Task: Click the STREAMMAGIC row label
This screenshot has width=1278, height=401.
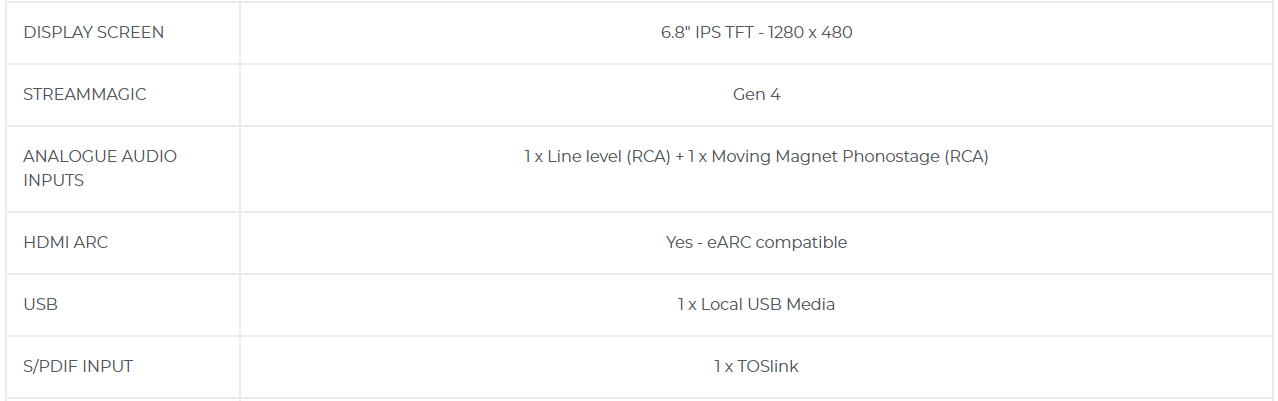Action: [84, 94]
